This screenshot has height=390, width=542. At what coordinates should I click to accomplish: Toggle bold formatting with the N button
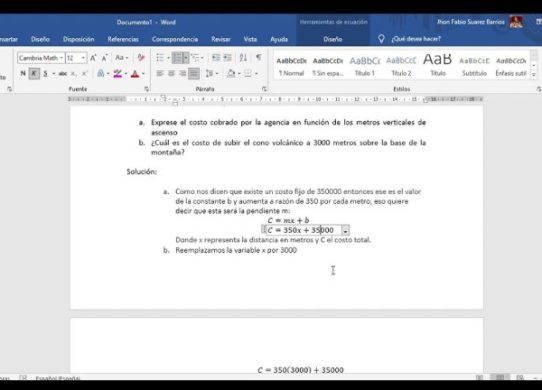tap(23, 73)
